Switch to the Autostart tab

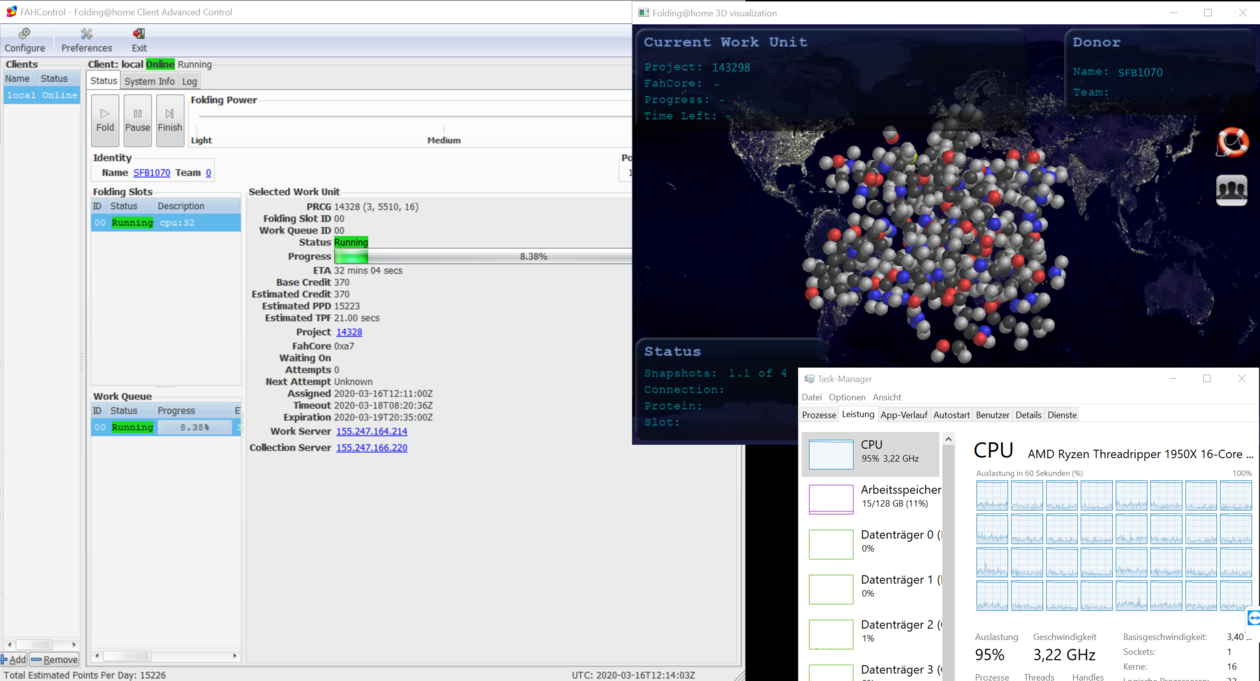[952, 415]
